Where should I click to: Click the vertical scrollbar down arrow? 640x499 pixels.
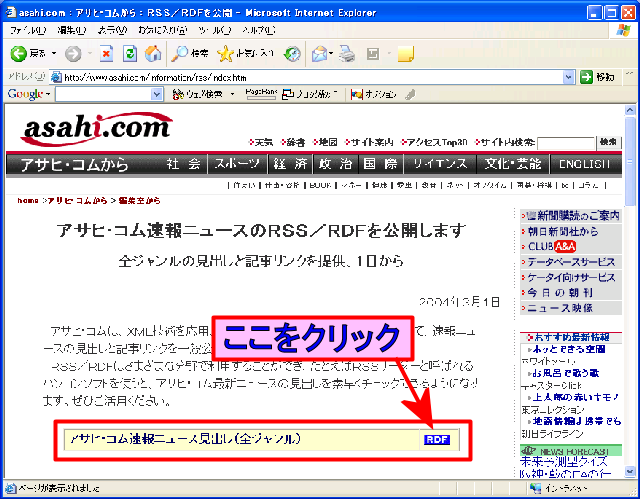pos(630,472)
